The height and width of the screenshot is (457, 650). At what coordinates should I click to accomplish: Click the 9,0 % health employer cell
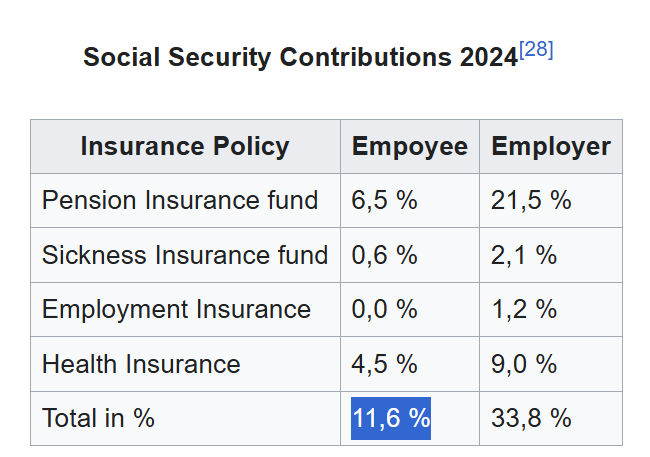tap(524, 364)
